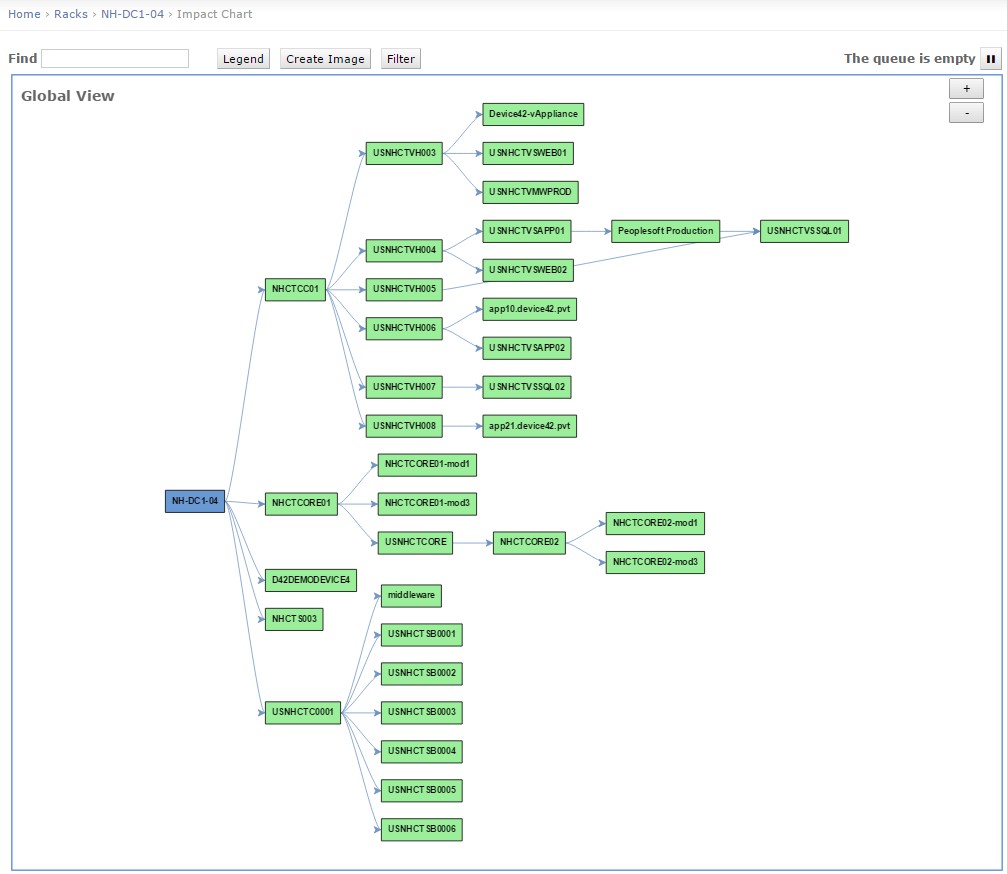Select the USNHCTVSSQL01 node
Image resolution: width=1007 pixels, height=874 pixels.
[x=804, y=231]
